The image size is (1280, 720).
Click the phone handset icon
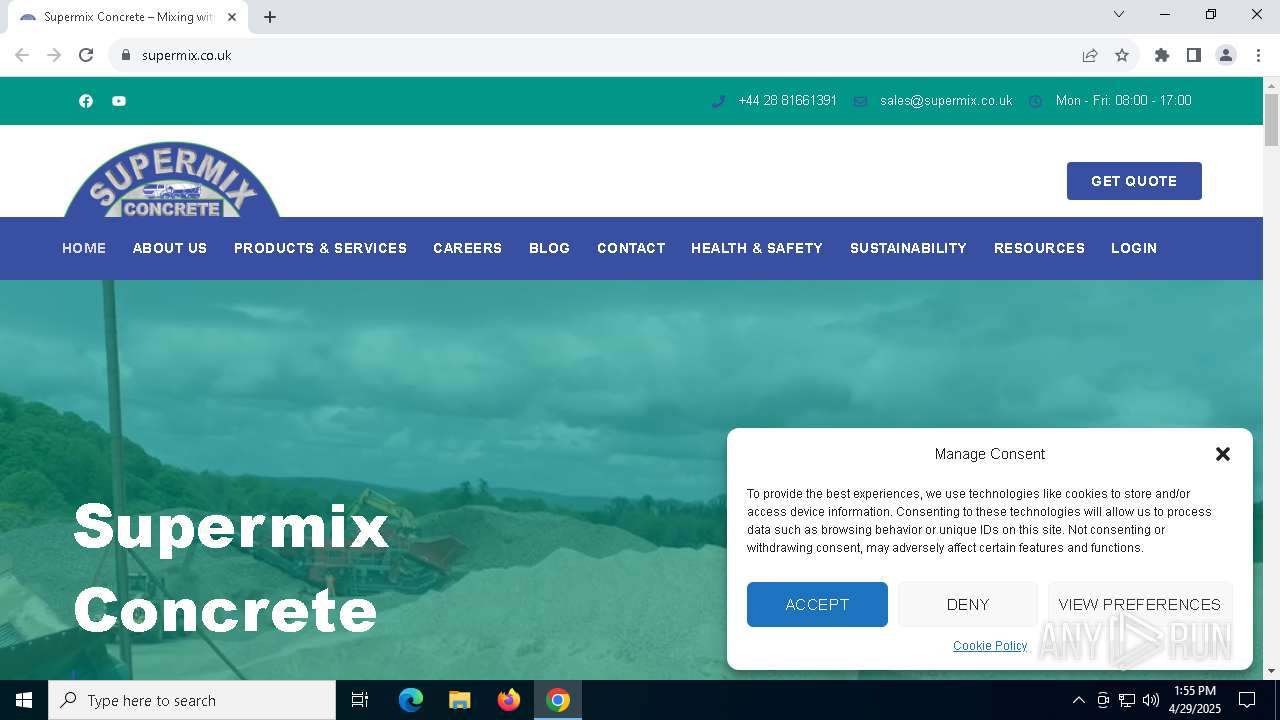(718, 101)
